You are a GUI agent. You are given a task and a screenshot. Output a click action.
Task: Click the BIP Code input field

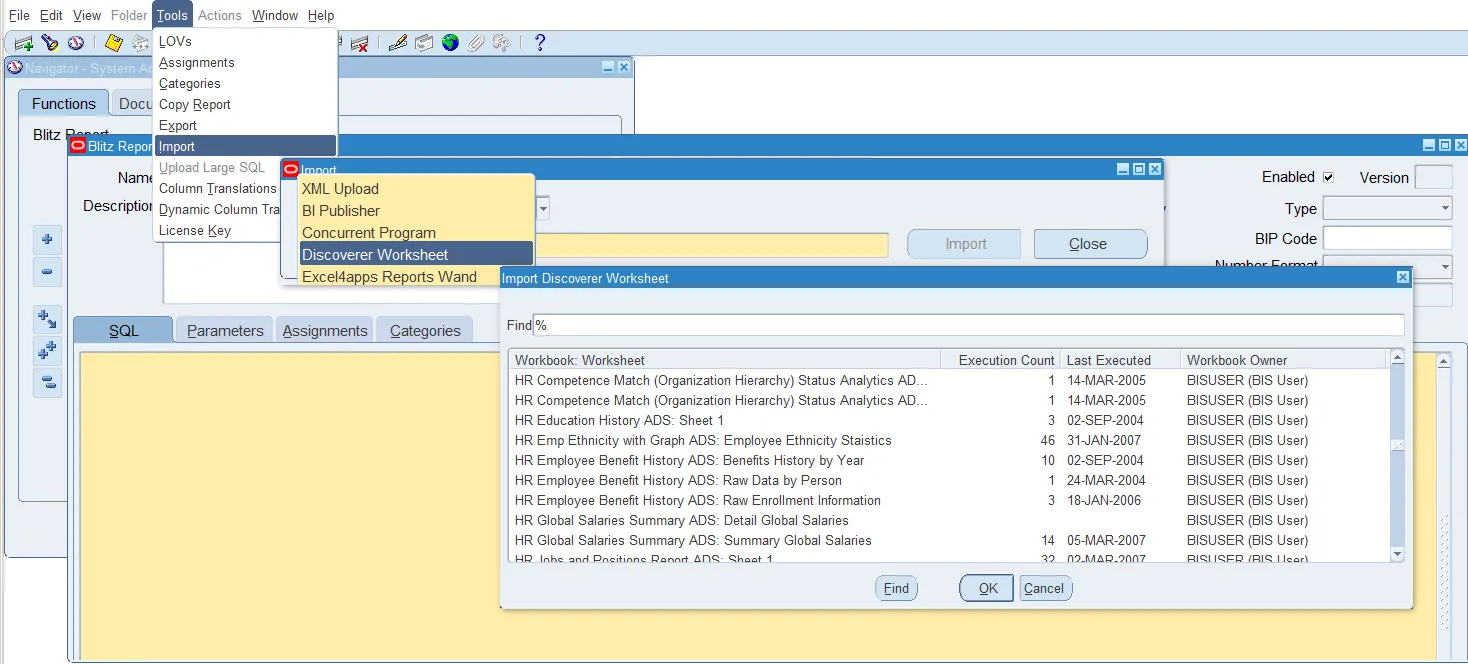(x=1387, y=238)
